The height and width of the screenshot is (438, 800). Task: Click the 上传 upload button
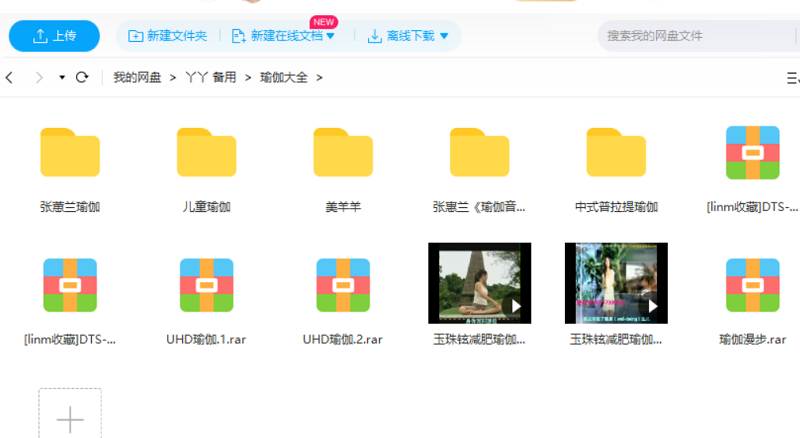(x=54, y=36)
